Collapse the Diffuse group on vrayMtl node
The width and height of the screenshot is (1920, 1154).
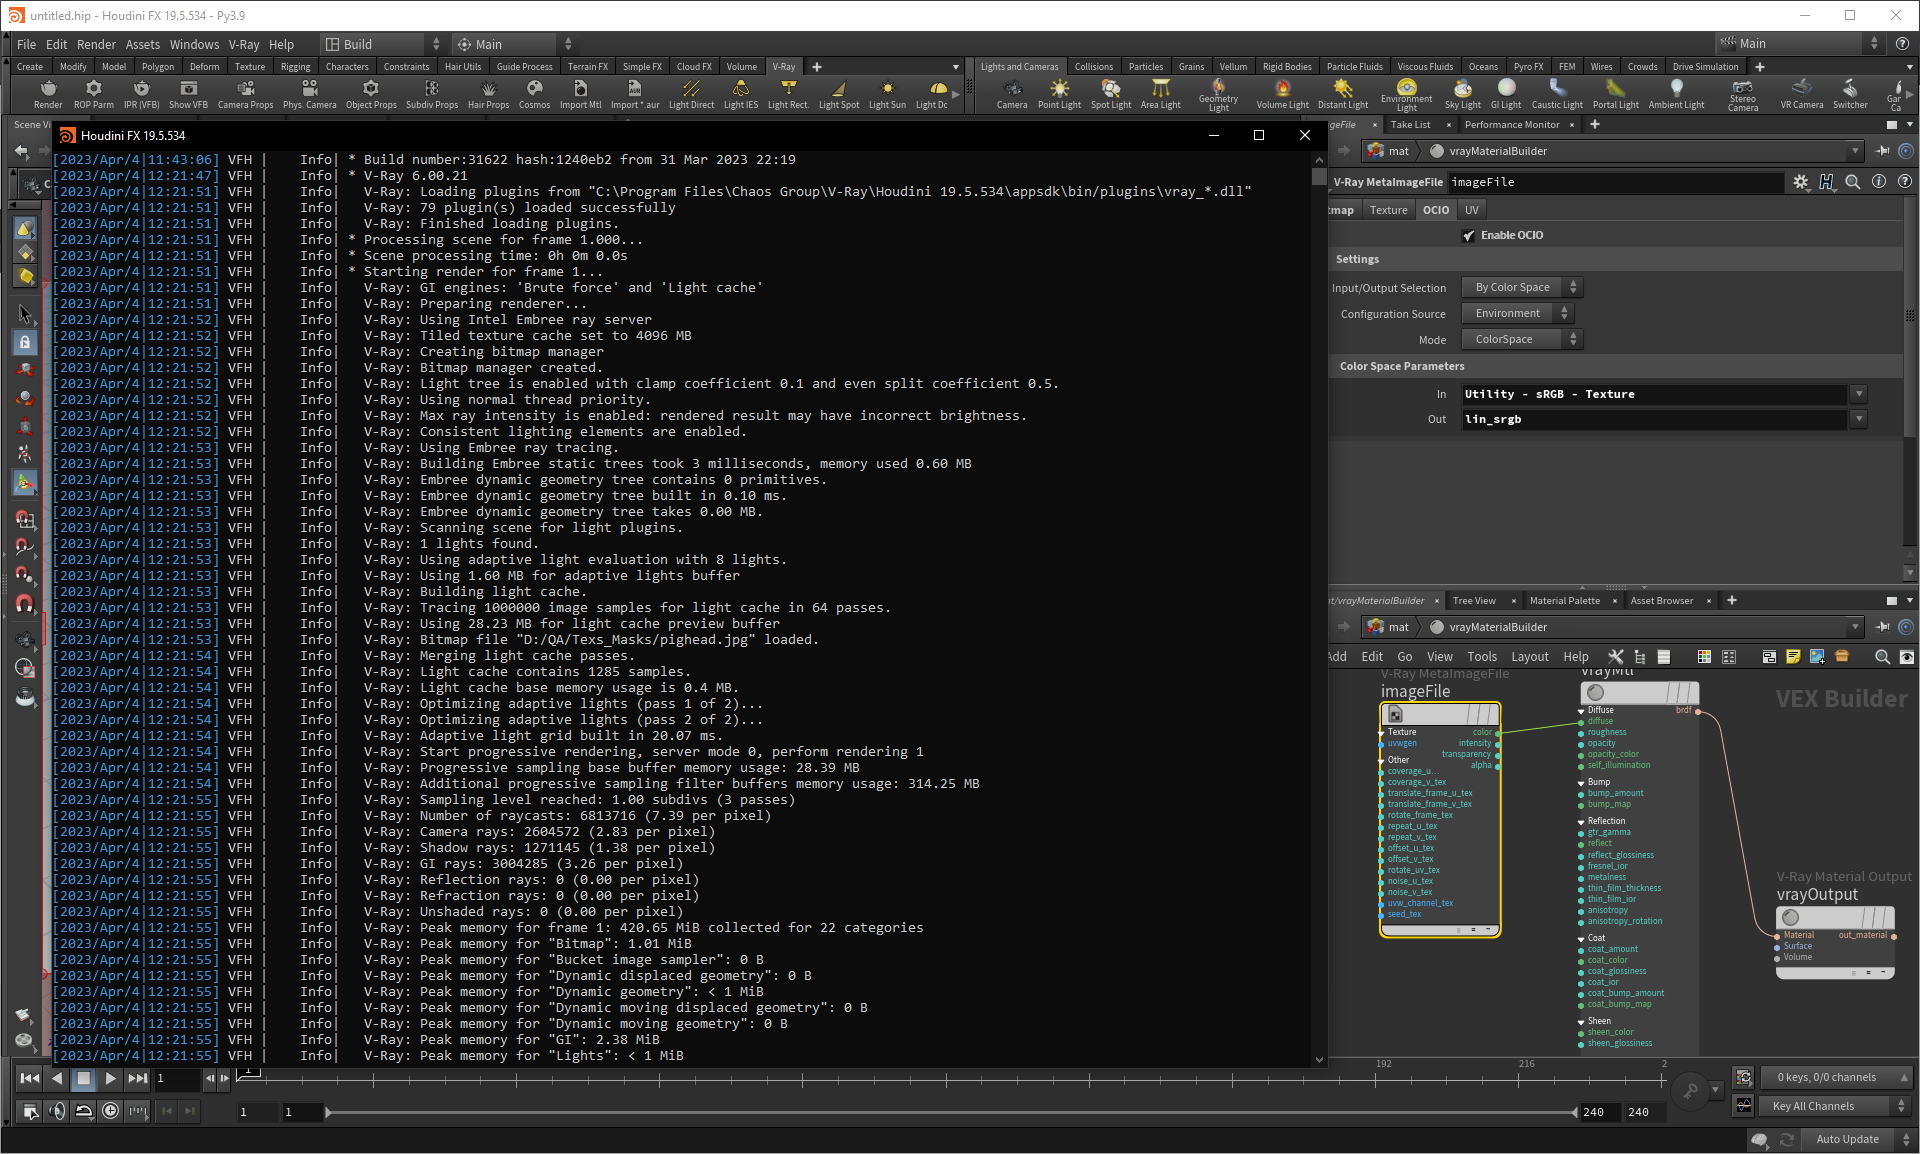tap(1581, 711)
